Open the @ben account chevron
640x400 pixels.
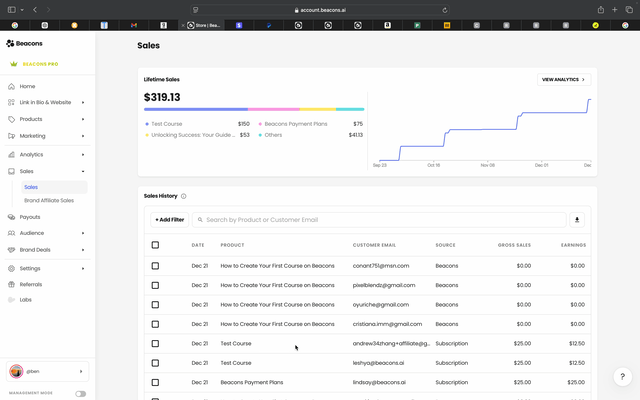click(x=81, y=371)
